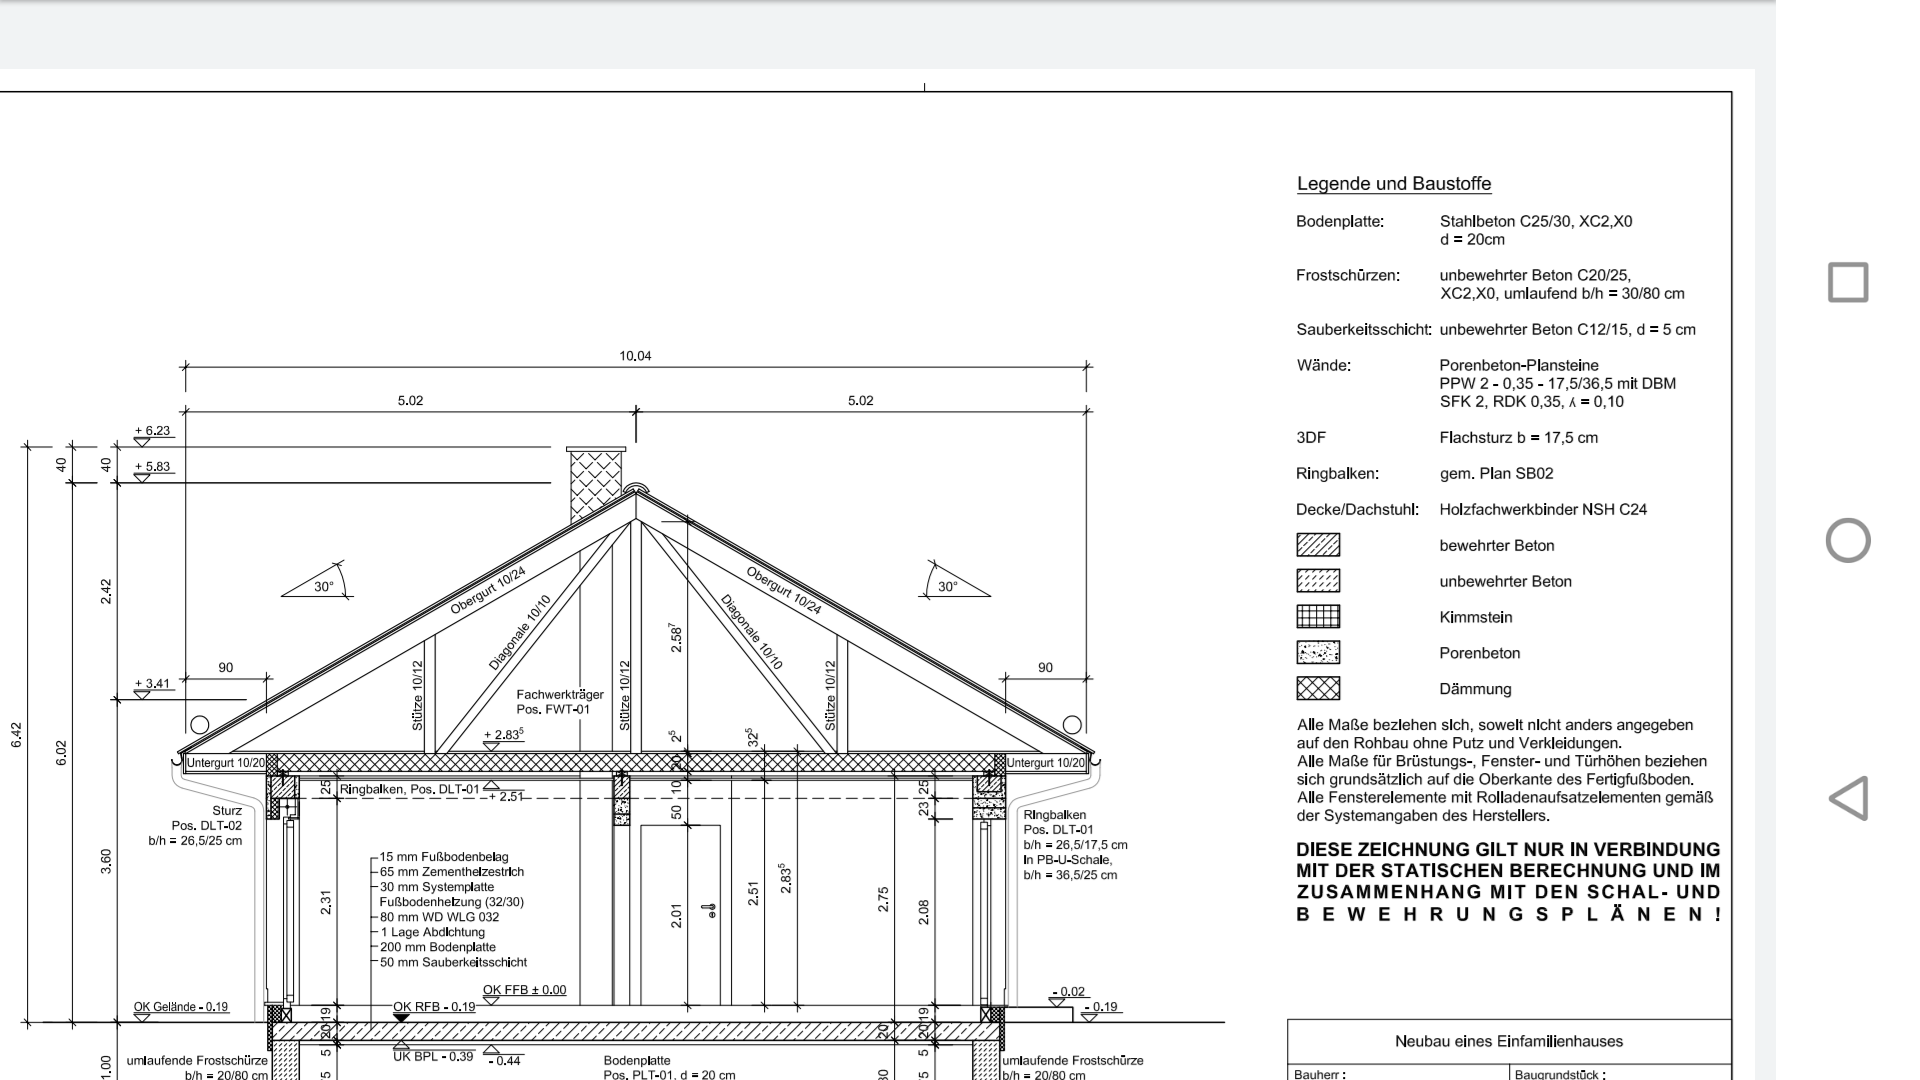
Task: Click the 'Legende und Baustoffe' heading
Action: coord(1394,184)
